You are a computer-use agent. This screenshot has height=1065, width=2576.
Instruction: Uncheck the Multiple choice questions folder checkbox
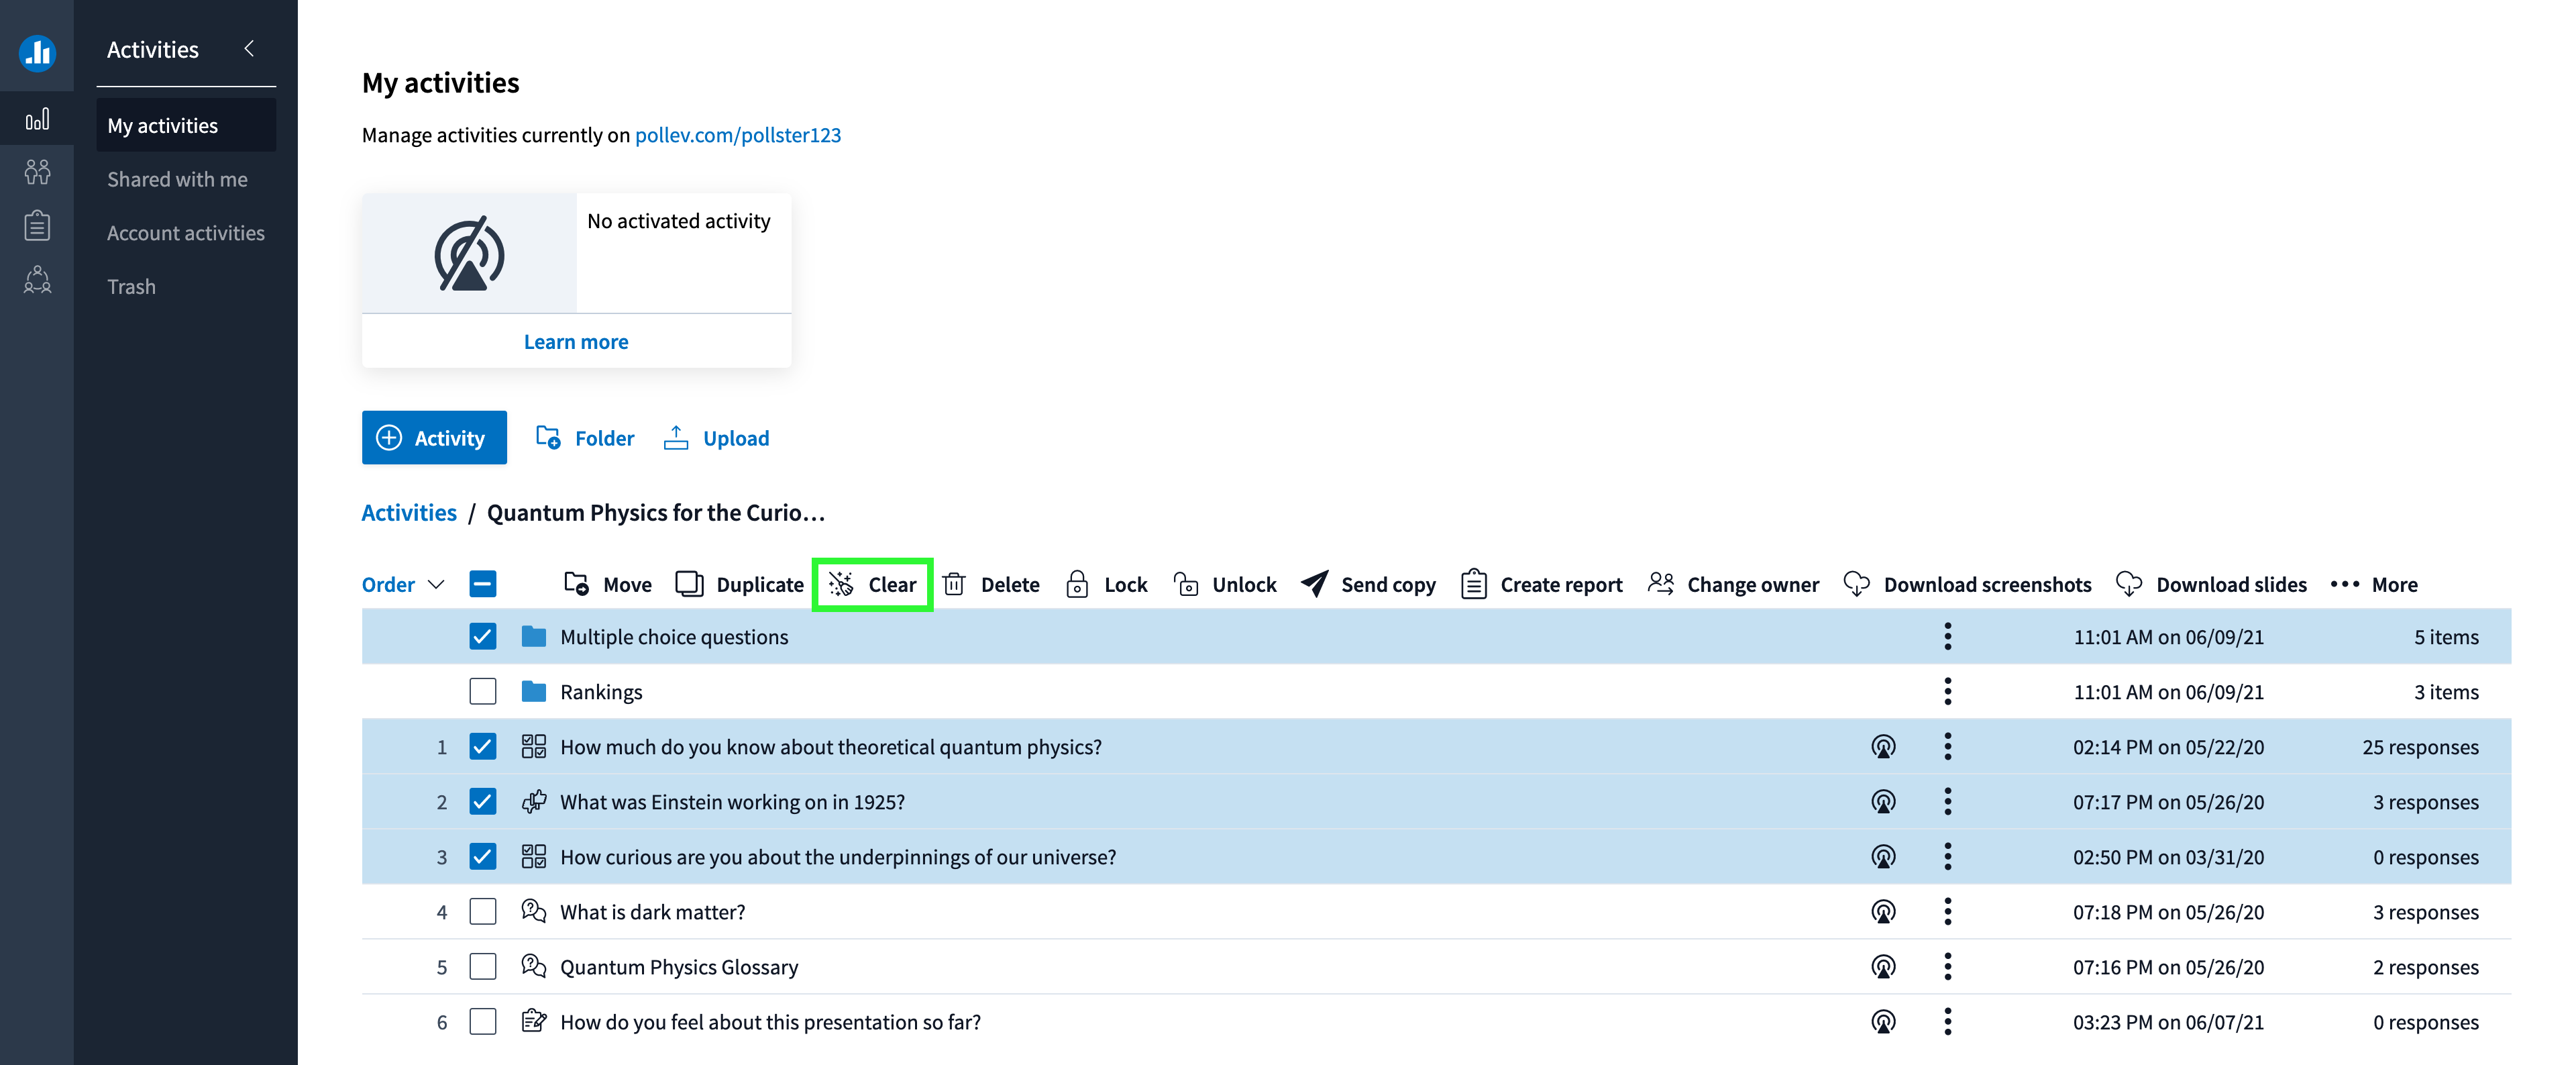[x=483, y=637]
